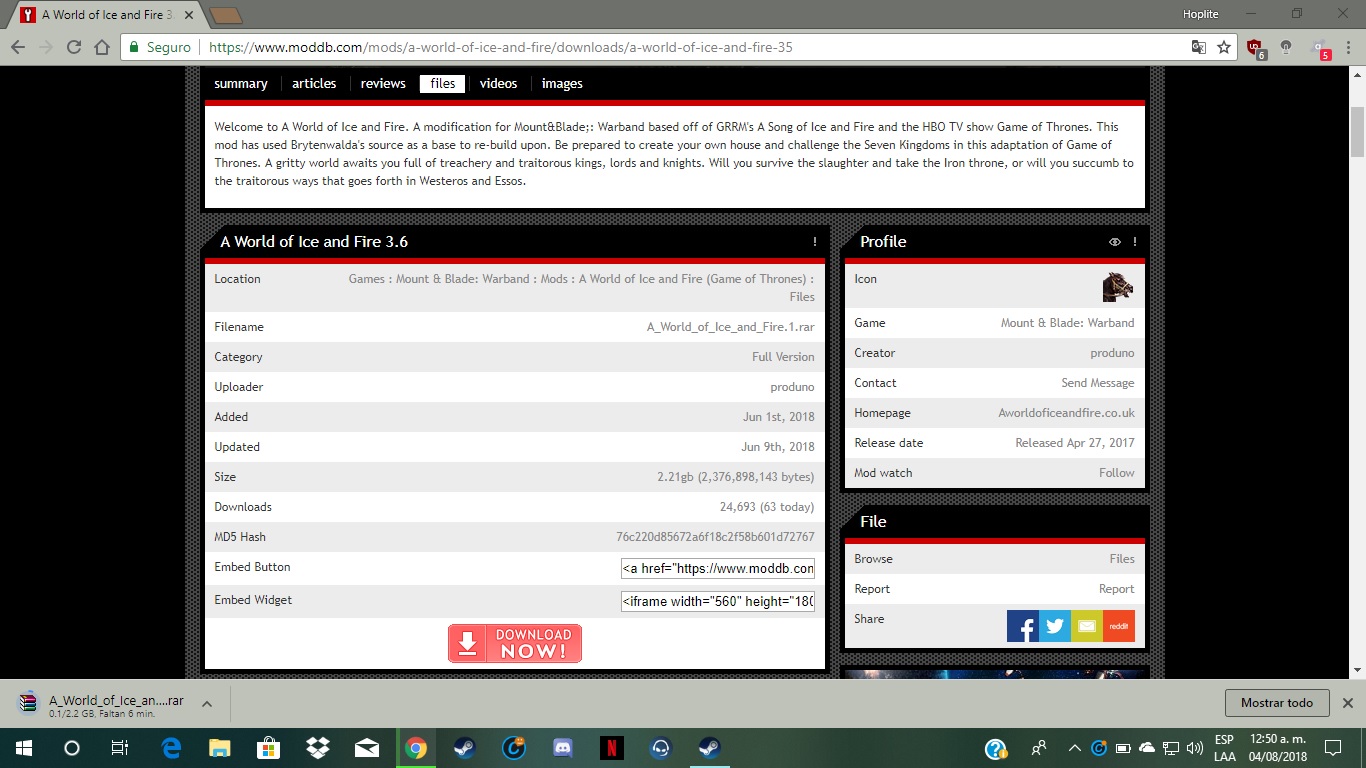Open the reviews tab
Viewport: 1366px width, 768px height.
tap(383, 84)
